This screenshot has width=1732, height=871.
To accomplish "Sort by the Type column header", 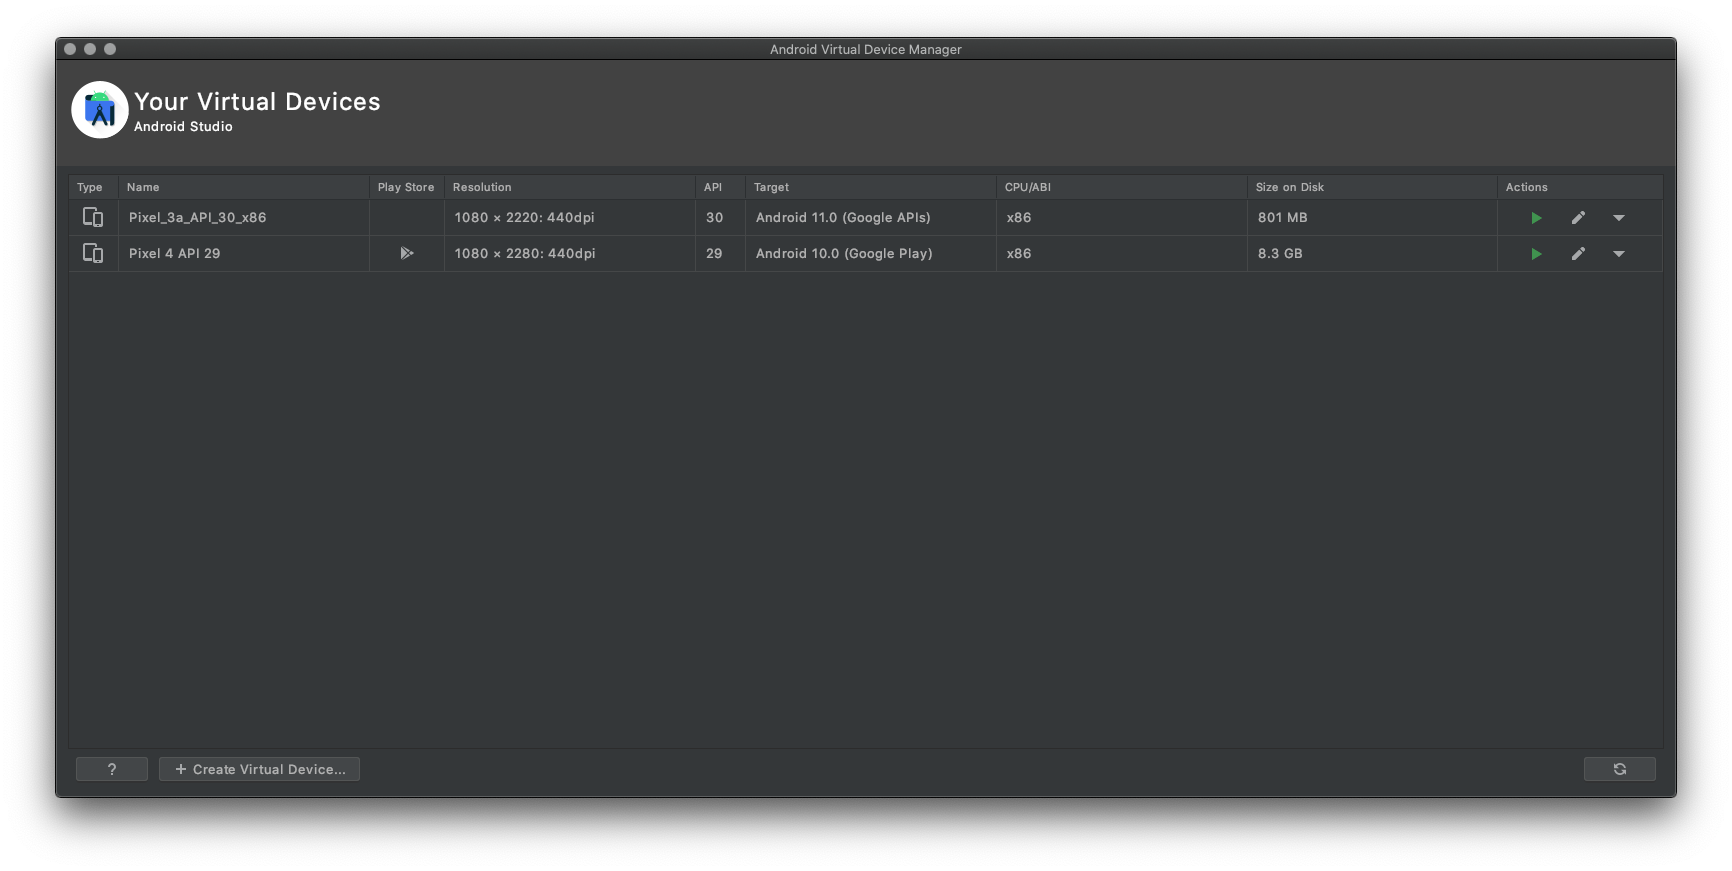I will click(x=94, y=187).
